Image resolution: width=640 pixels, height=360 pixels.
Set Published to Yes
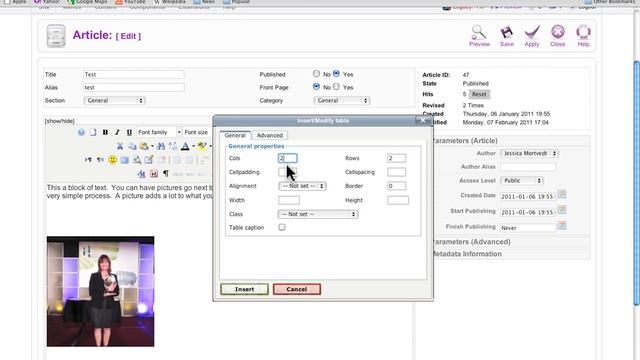click(336, 74)
